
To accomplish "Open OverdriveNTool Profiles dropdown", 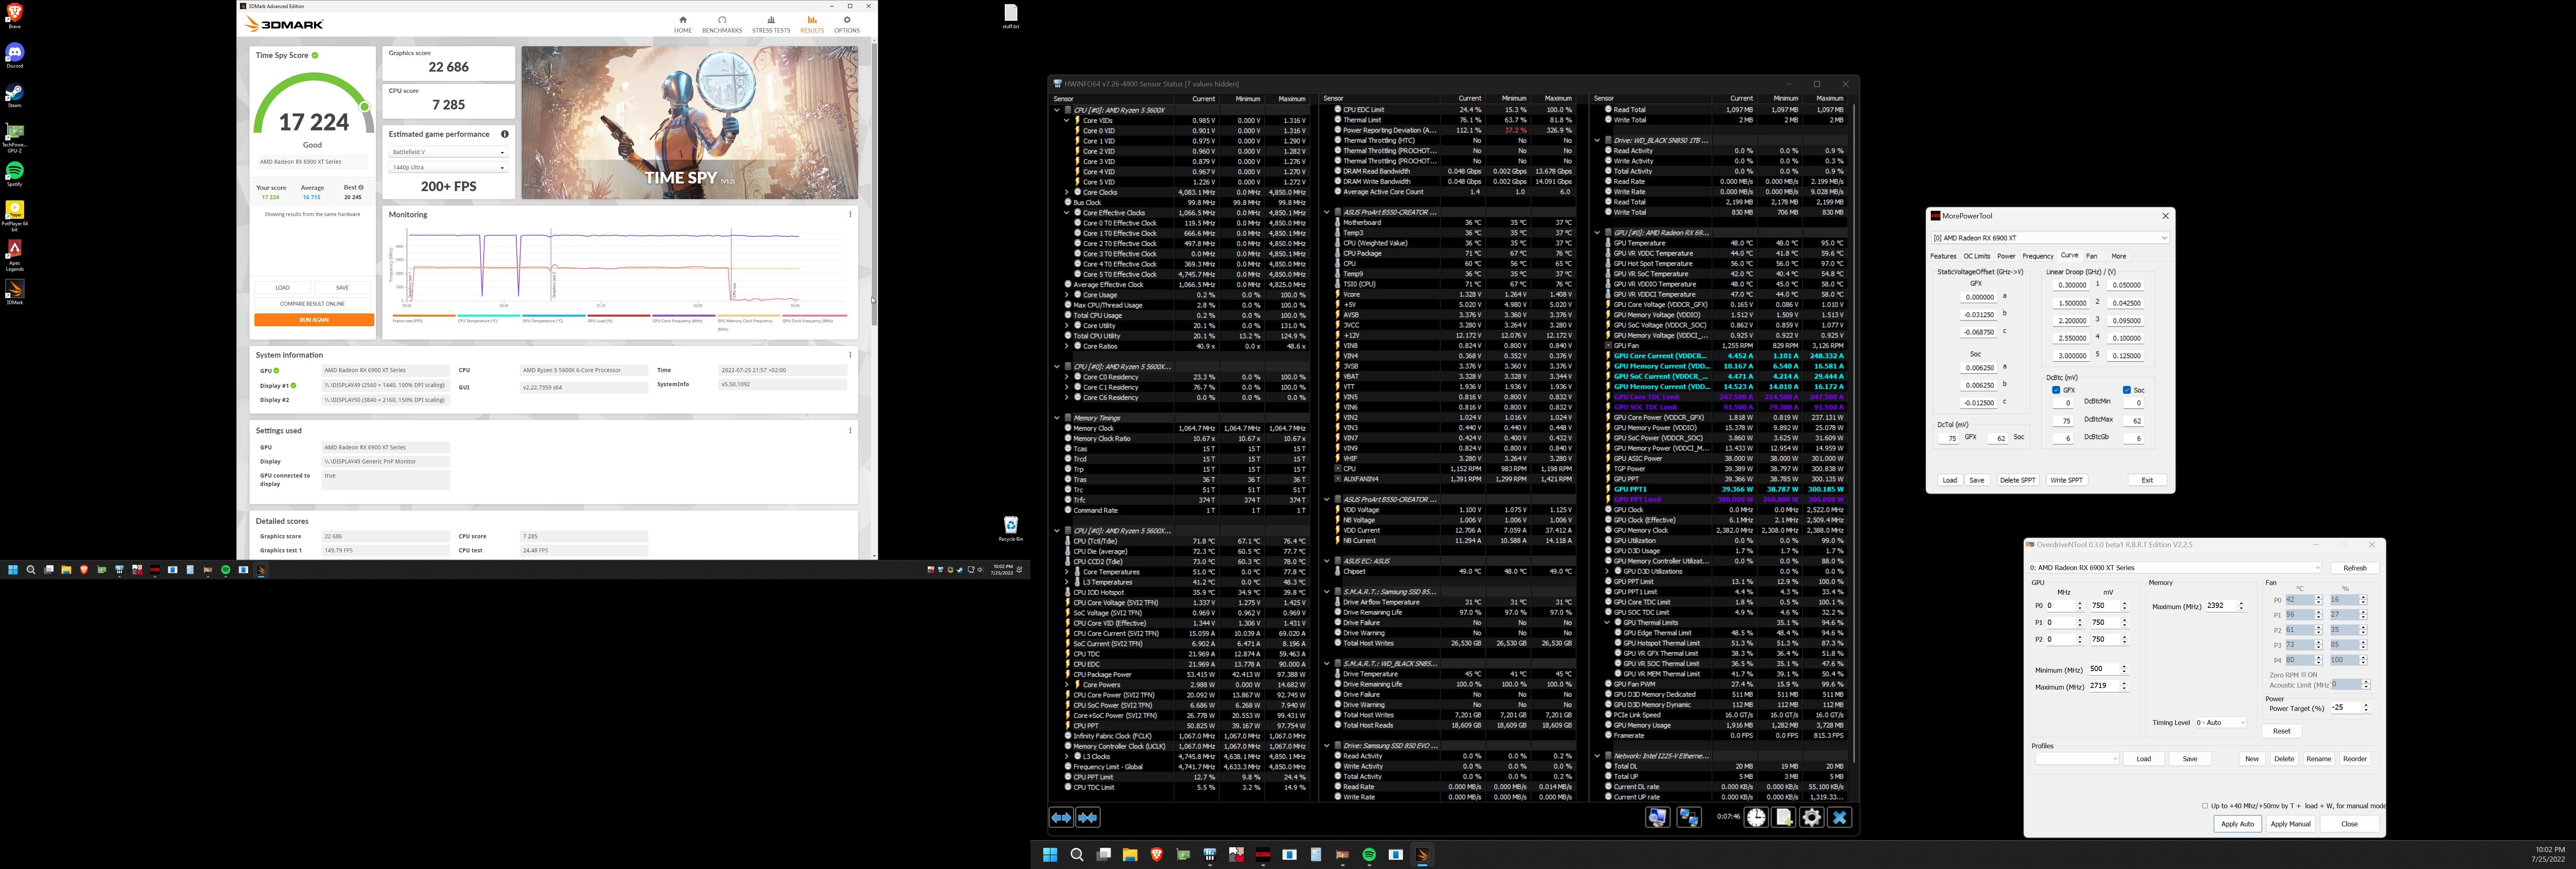I will [2076, 759].
